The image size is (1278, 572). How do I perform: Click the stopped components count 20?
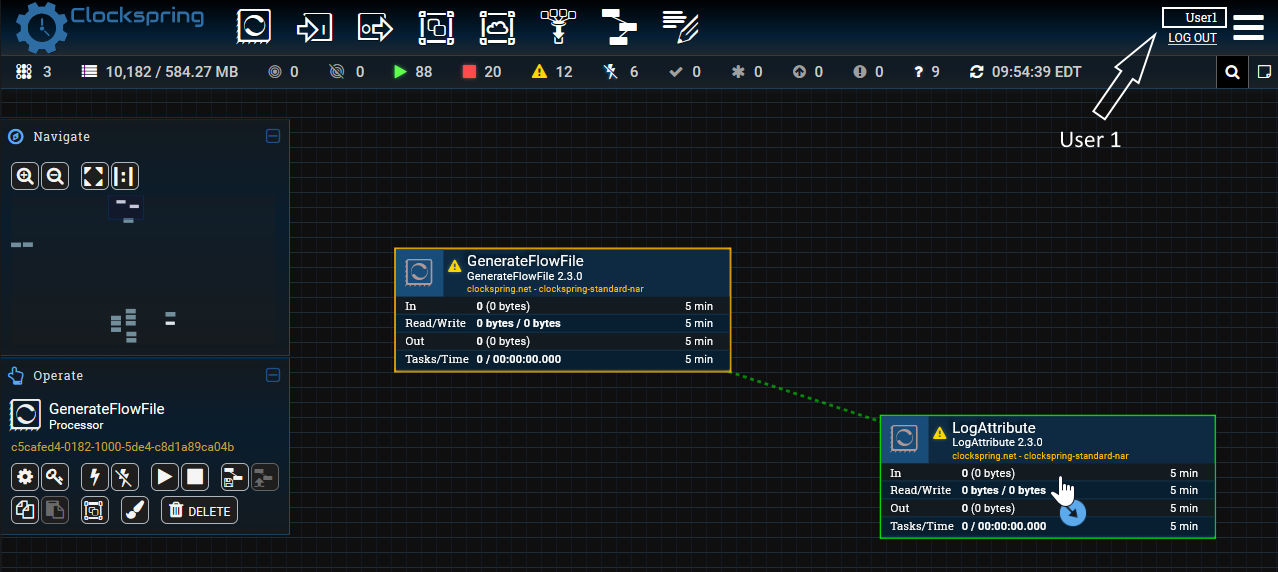(x=482, y=72)
